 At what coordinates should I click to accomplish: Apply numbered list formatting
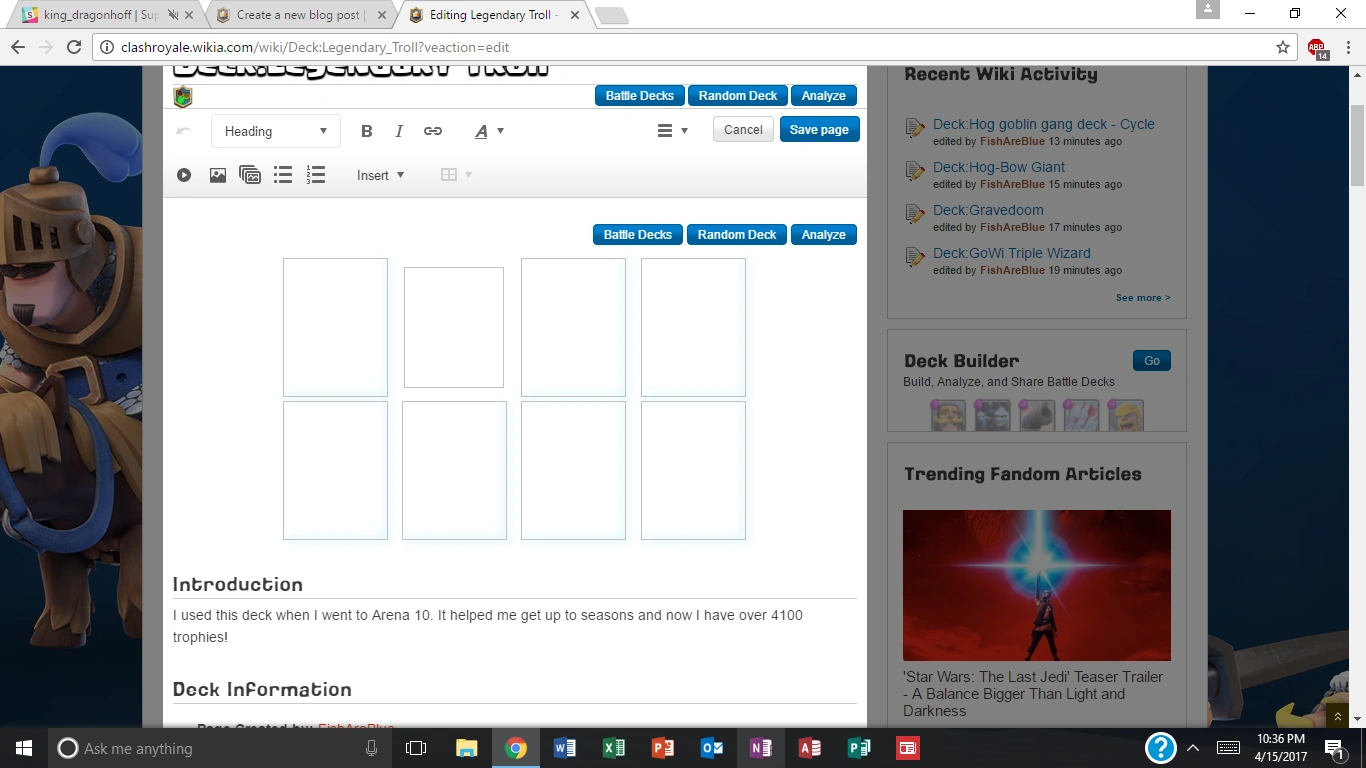tap(316, 175)
